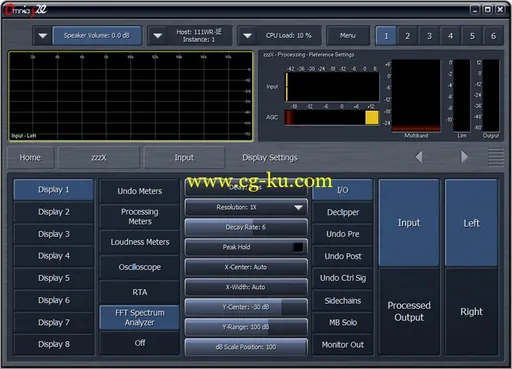
Task: Toggle the Peak Hold checkbox
Action: pyautogui.click(x=298, y=247)
